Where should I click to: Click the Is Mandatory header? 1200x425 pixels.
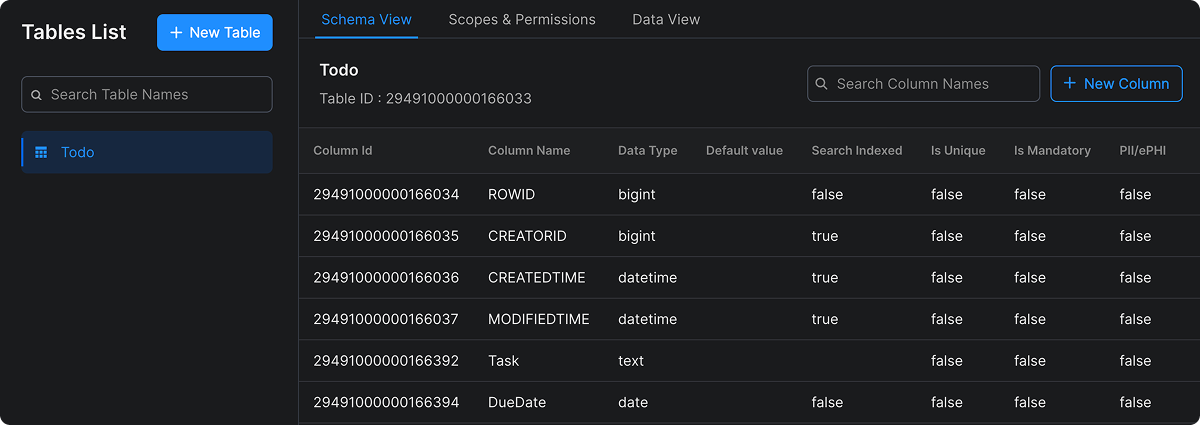pos(1052,150)
